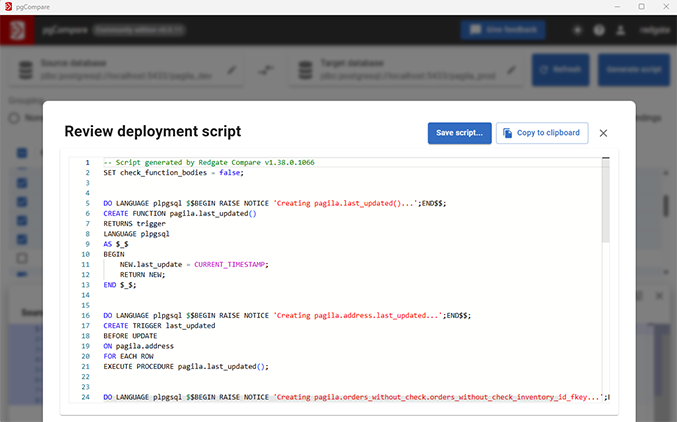Image resolution: width=677 pixels, height=422 pixels.
Task: Click the 'BEFORE UPDATE' line
Action: point(130,336)
